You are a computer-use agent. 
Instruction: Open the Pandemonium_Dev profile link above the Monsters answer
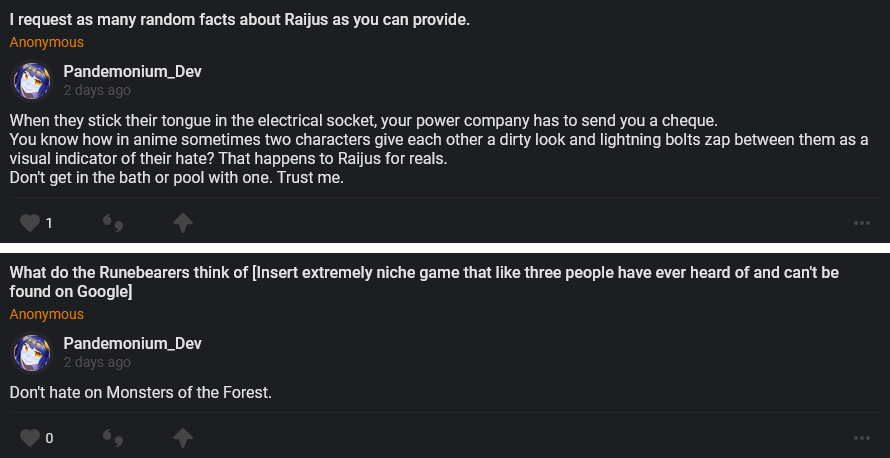(x=132, y=344)
